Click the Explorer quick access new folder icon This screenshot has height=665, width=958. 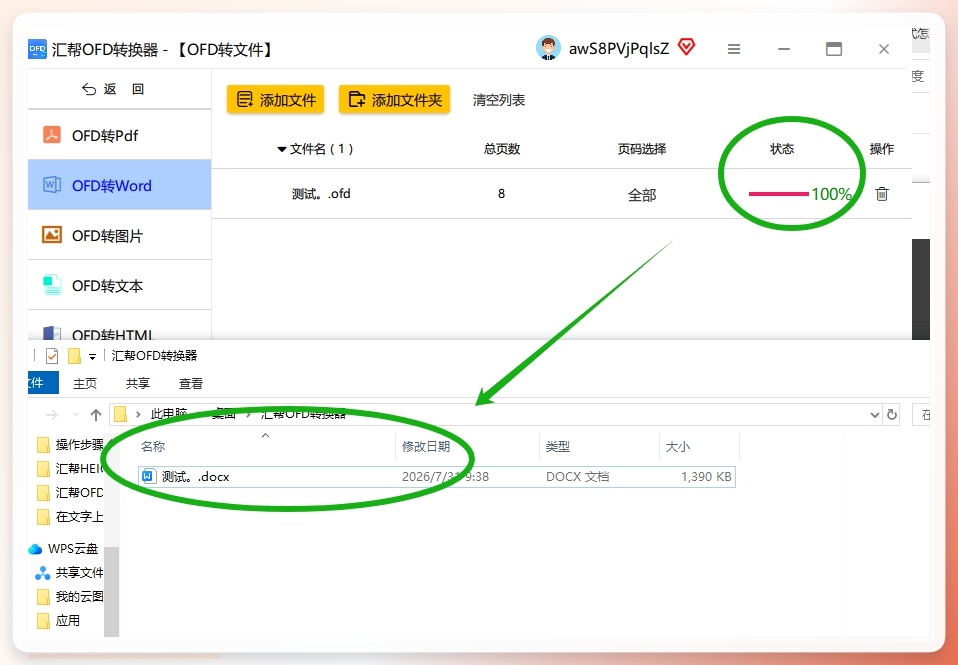point(74,356)
